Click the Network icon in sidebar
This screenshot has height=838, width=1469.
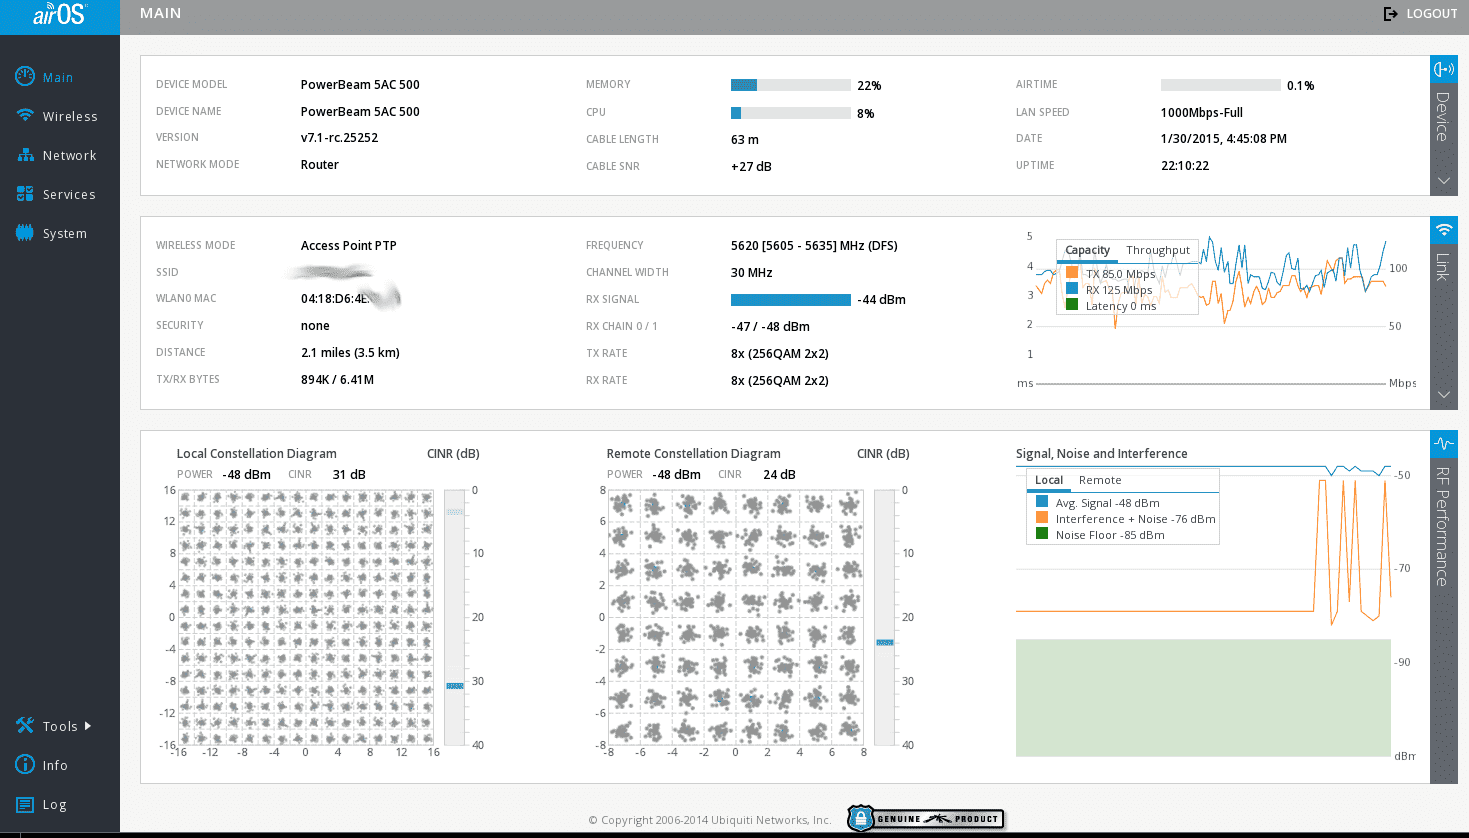click(25, 155)
